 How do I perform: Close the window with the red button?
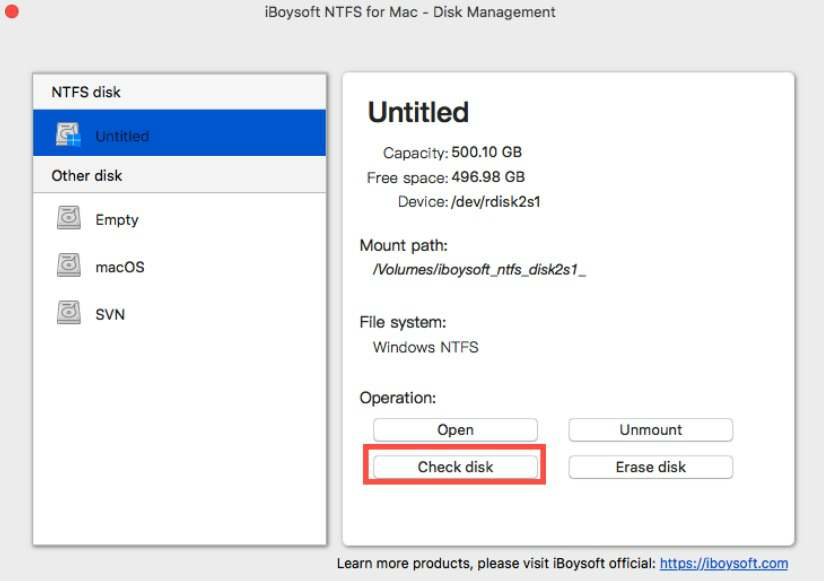point(12,12)
